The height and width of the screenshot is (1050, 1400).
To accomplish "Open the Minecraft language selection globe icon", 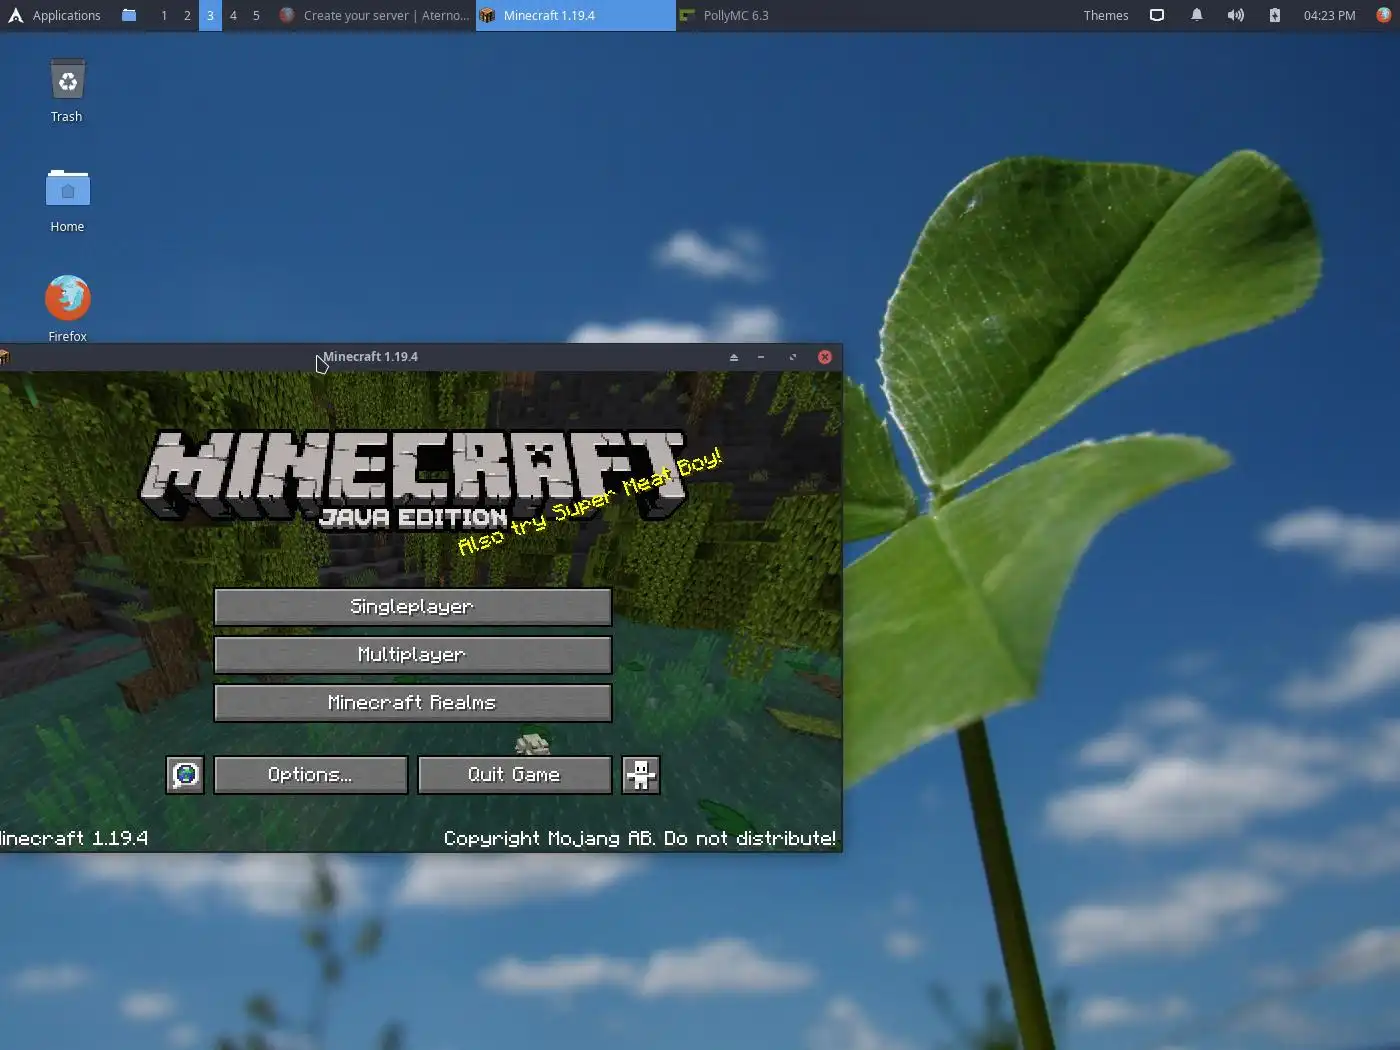I will coord(185,775).
